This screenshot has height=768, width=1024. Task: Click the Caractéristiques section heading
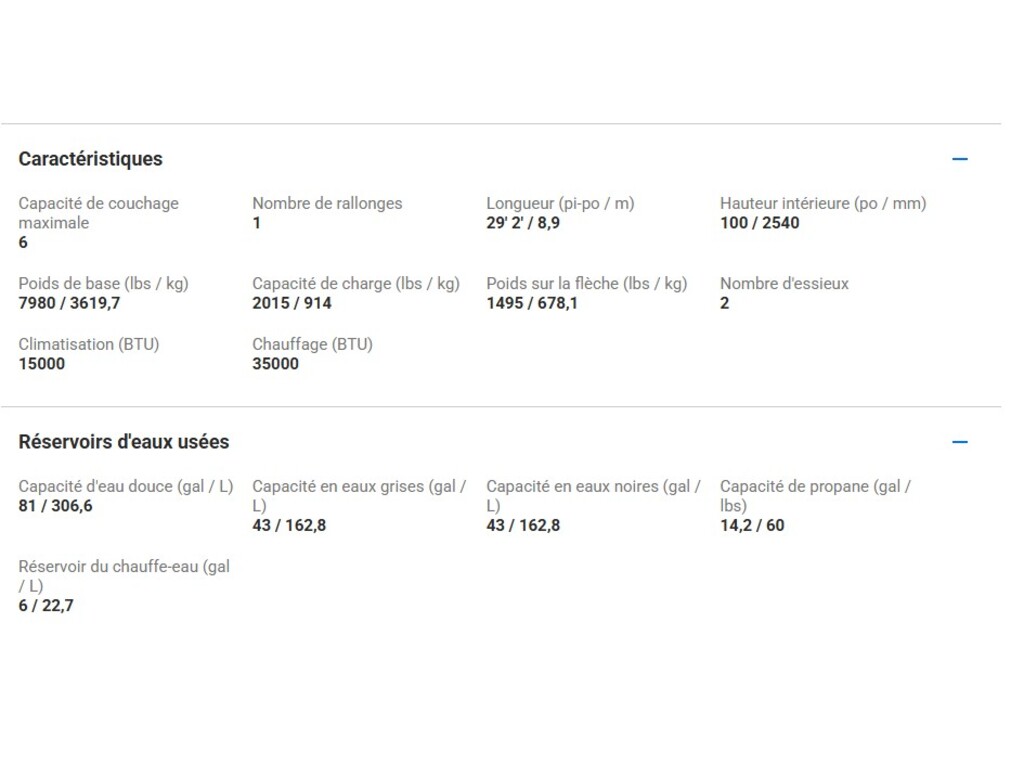90,159
